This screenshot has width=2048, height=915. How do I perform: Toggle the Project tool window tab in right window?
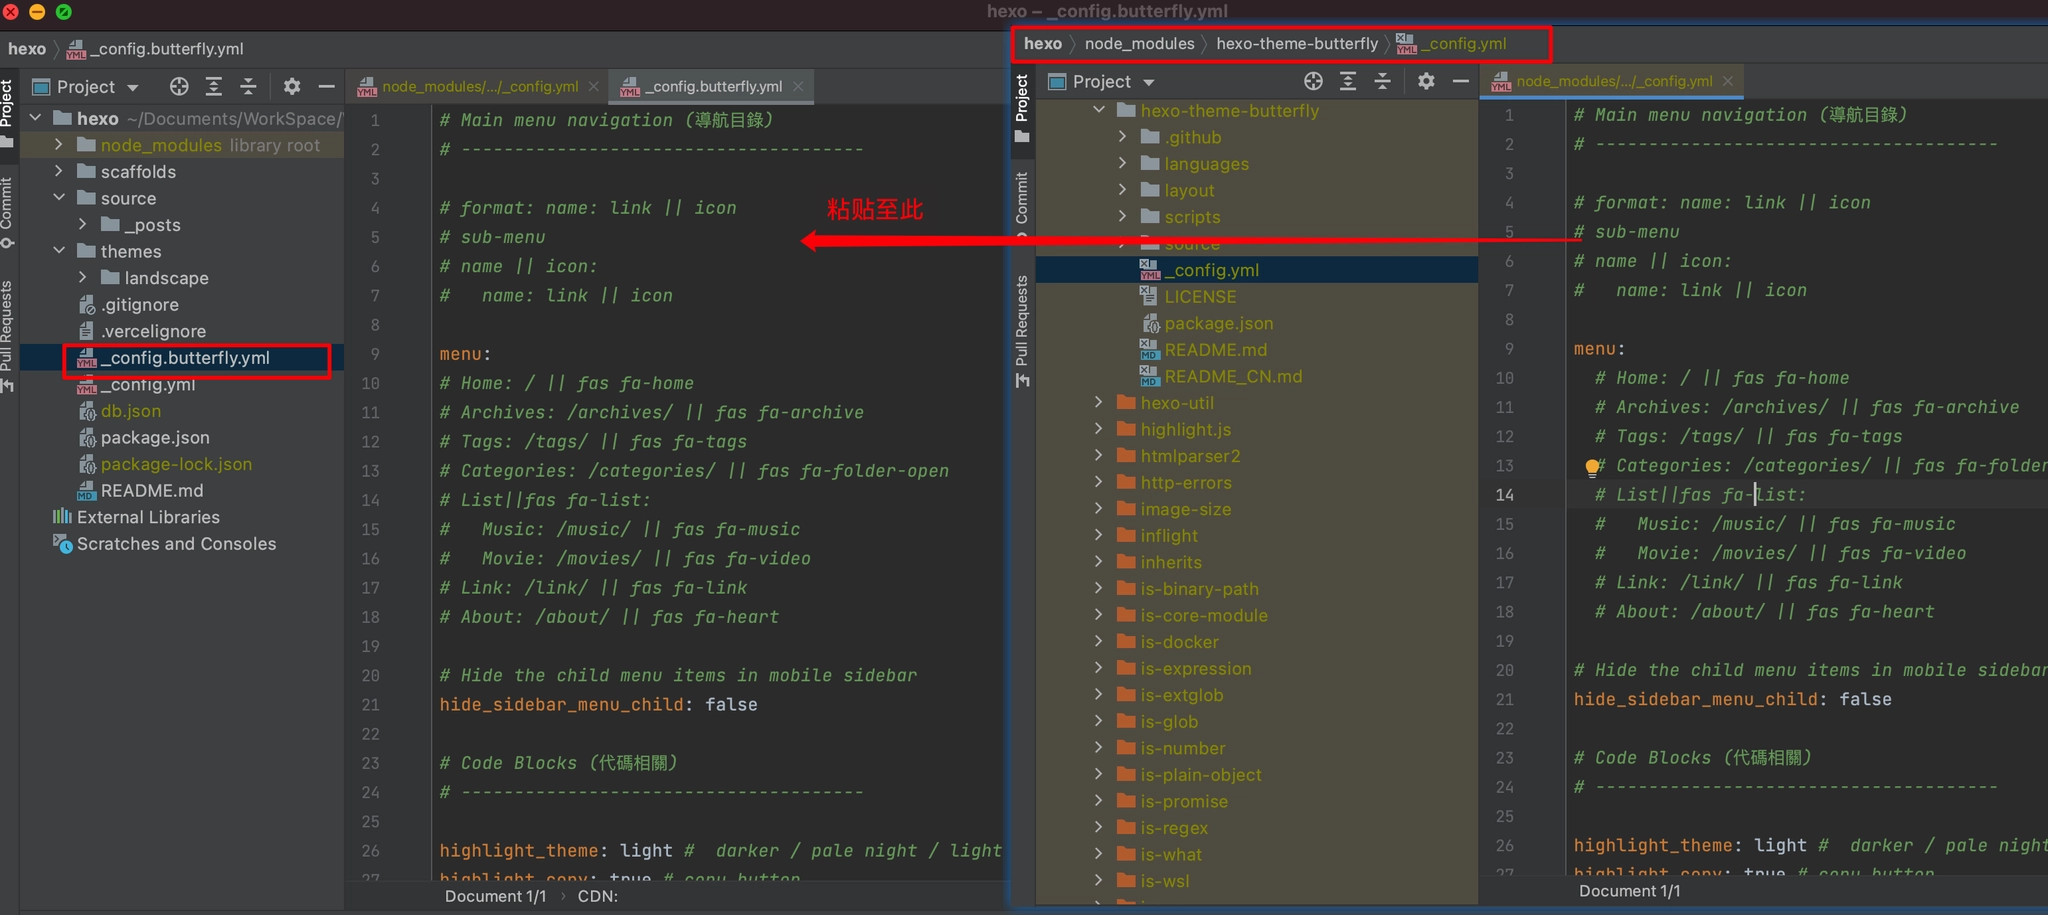(x=1022, y=108)
